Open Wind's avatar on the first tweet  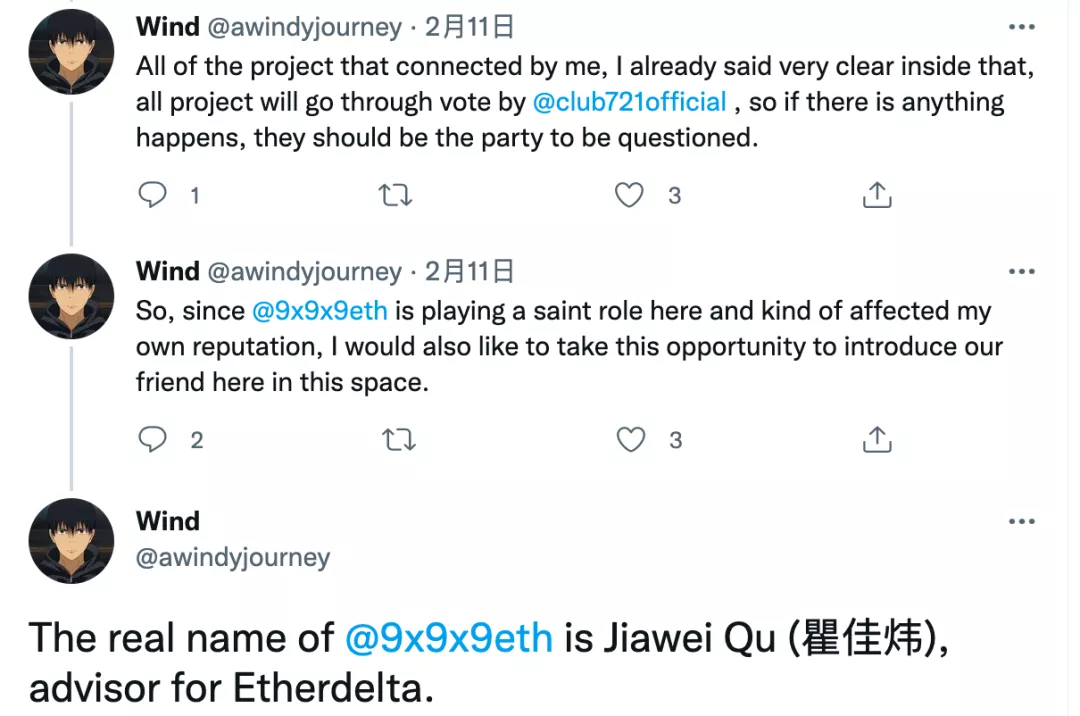71,52
